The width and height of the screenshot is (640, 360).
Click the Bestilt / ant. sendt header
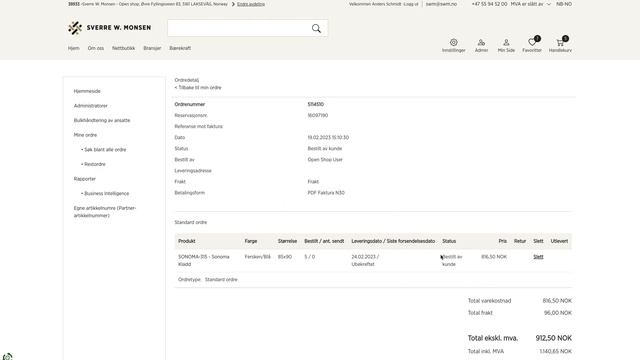324,241
